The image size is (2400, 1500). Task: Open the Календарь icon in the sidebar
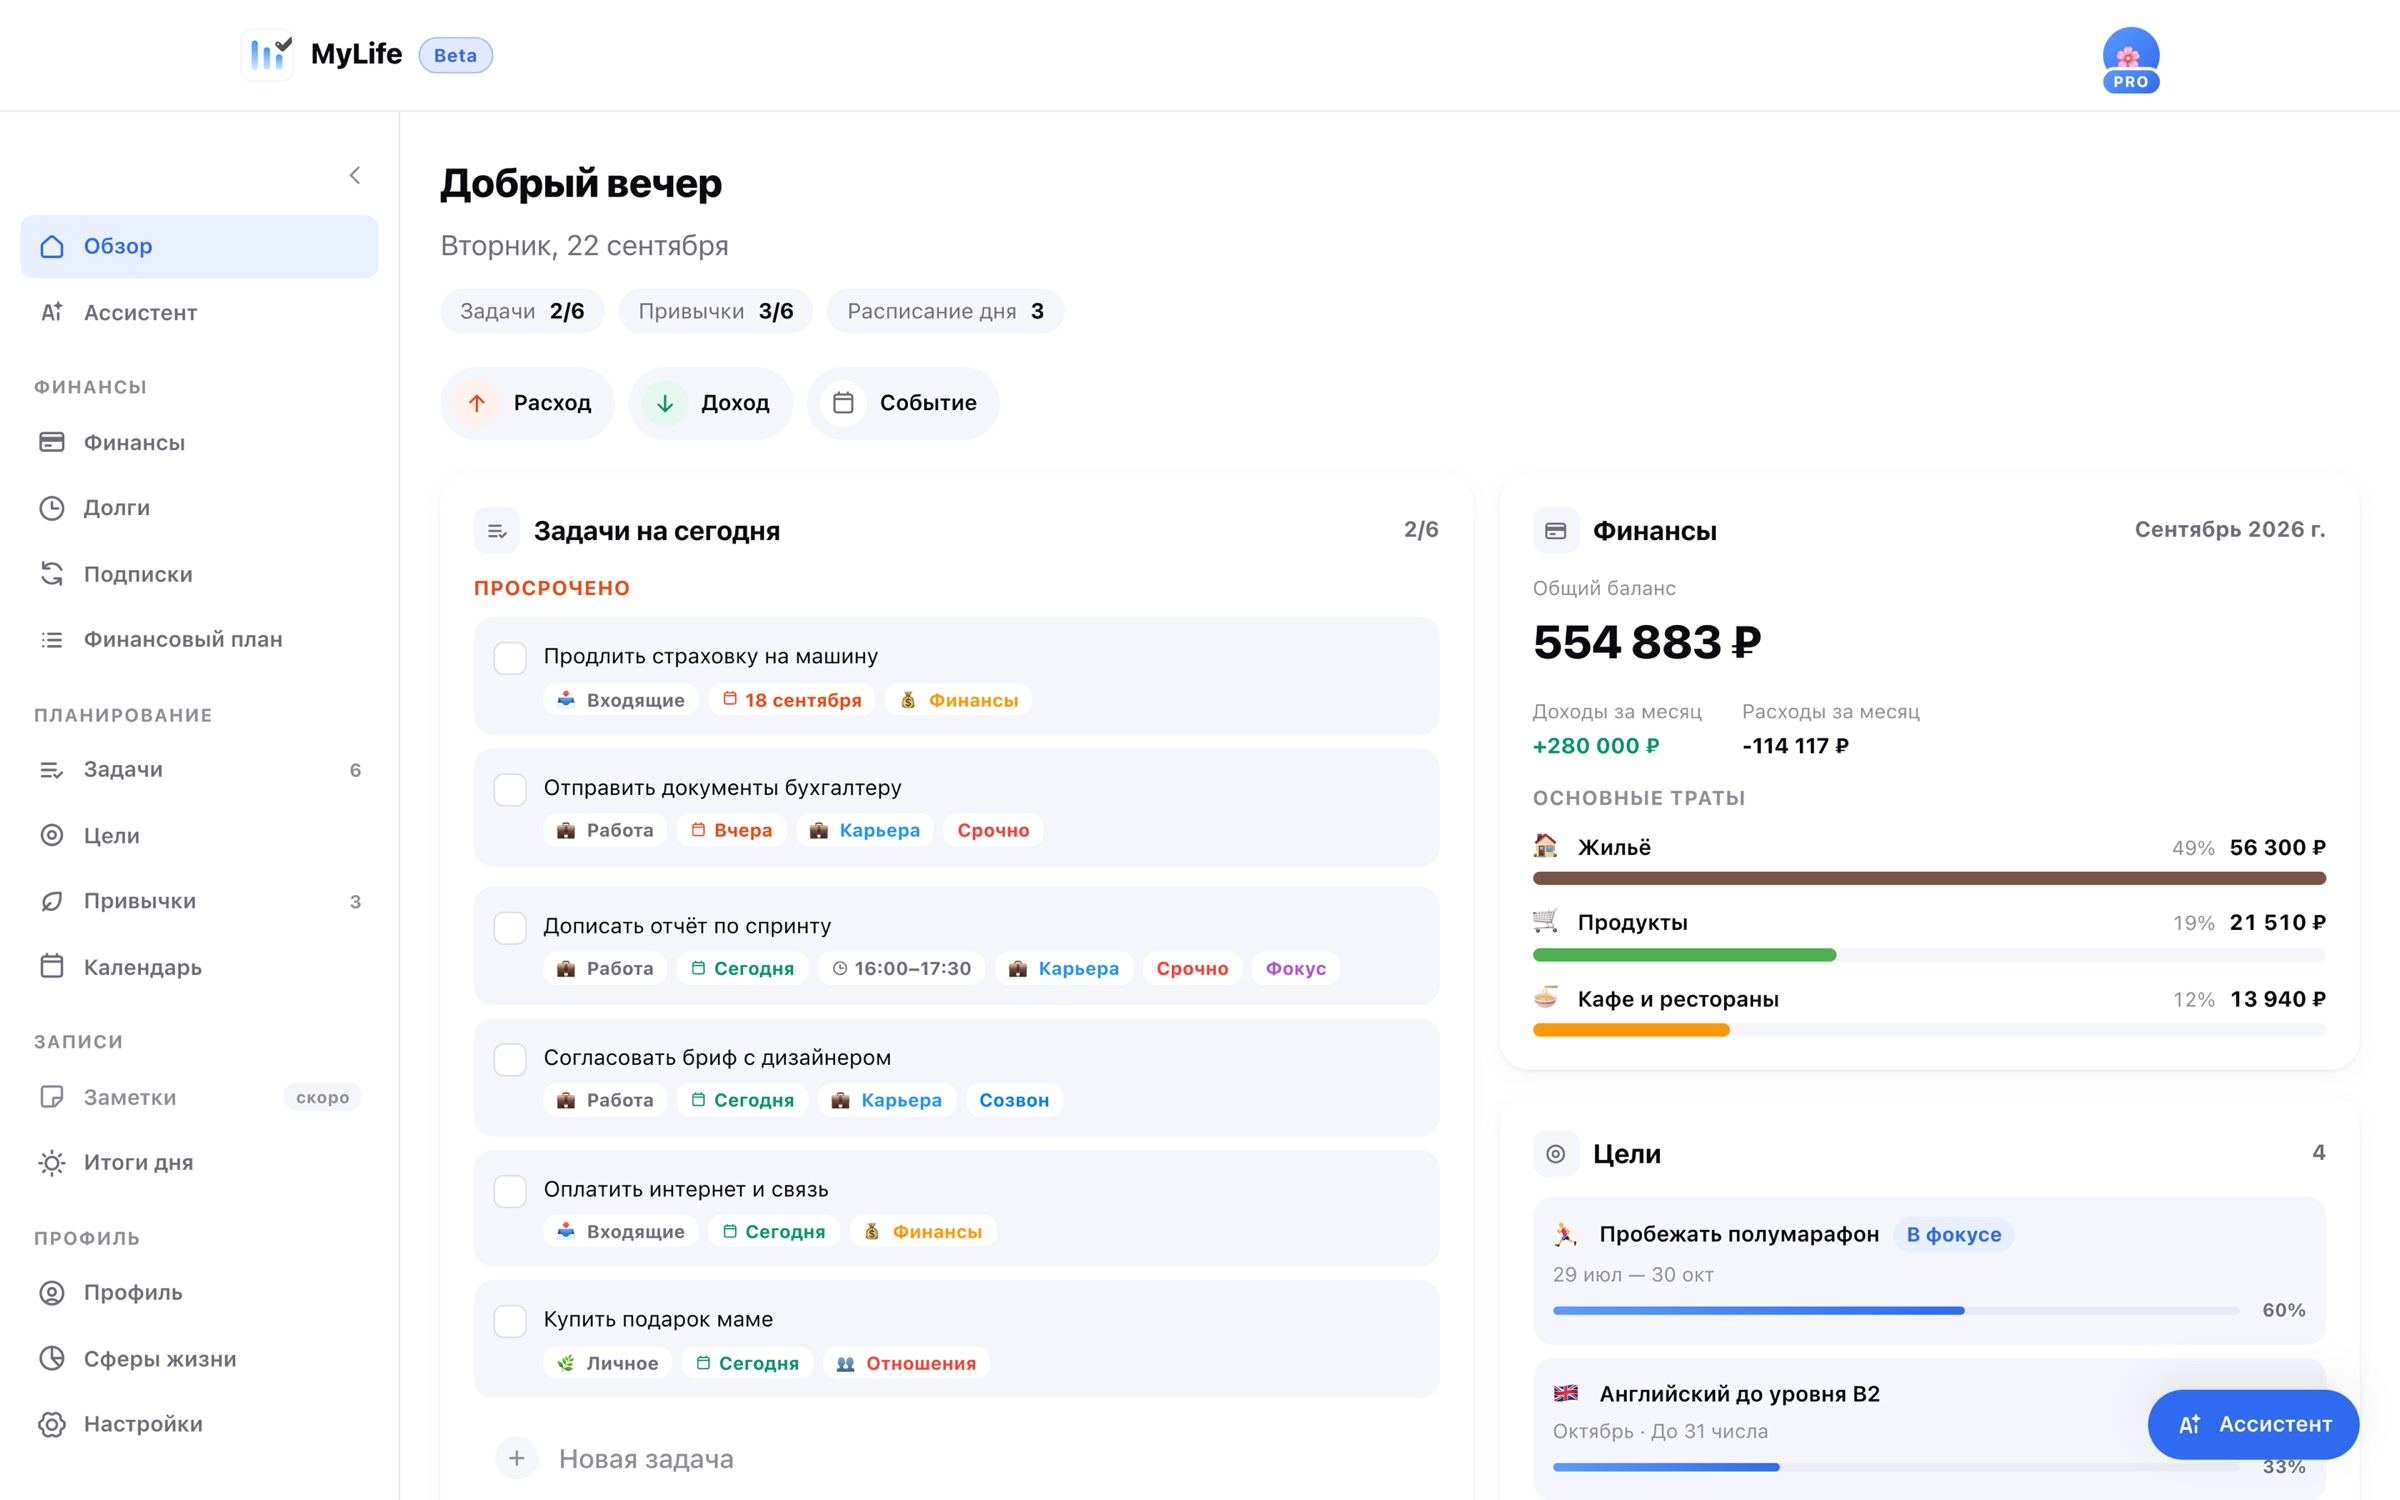[x=52, y=966]
